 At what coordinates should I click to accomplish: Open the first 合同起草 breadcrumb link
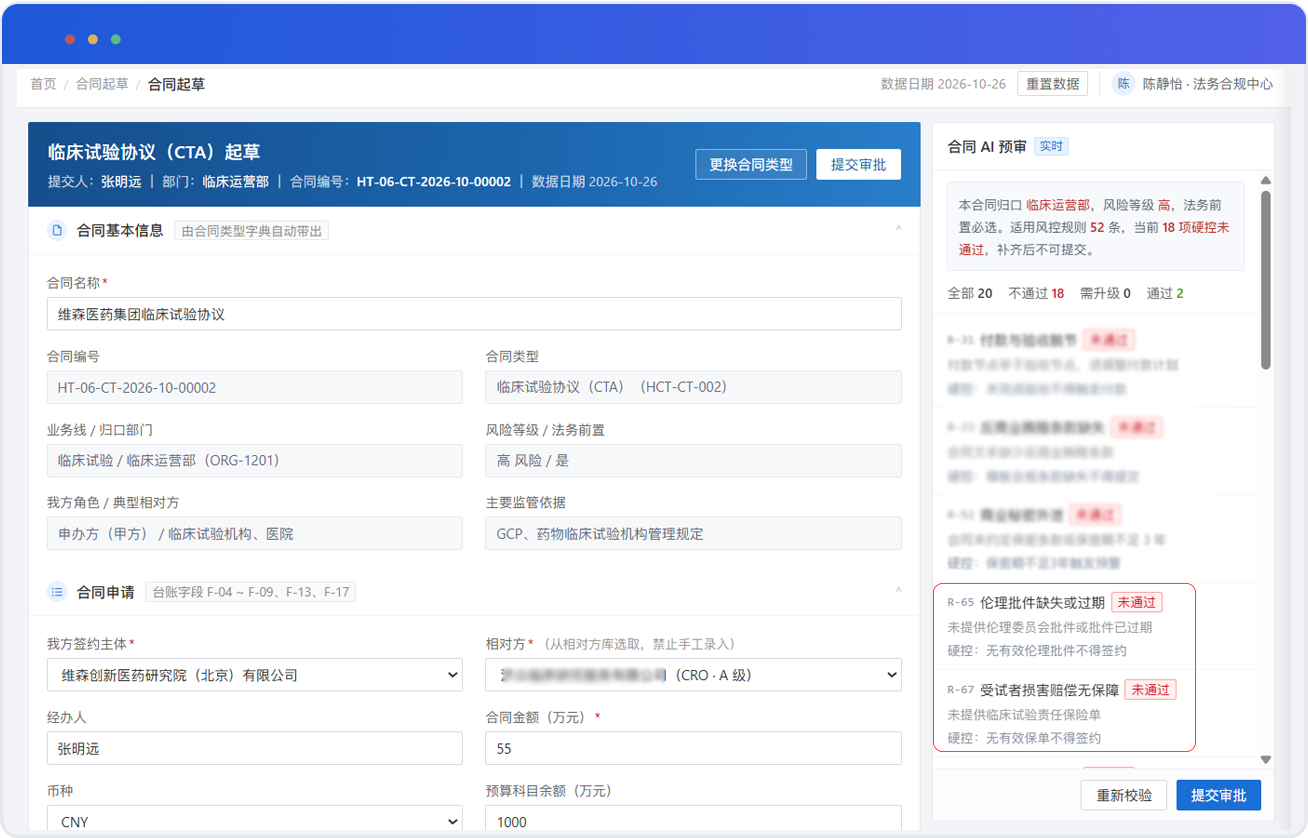point(102,84)
